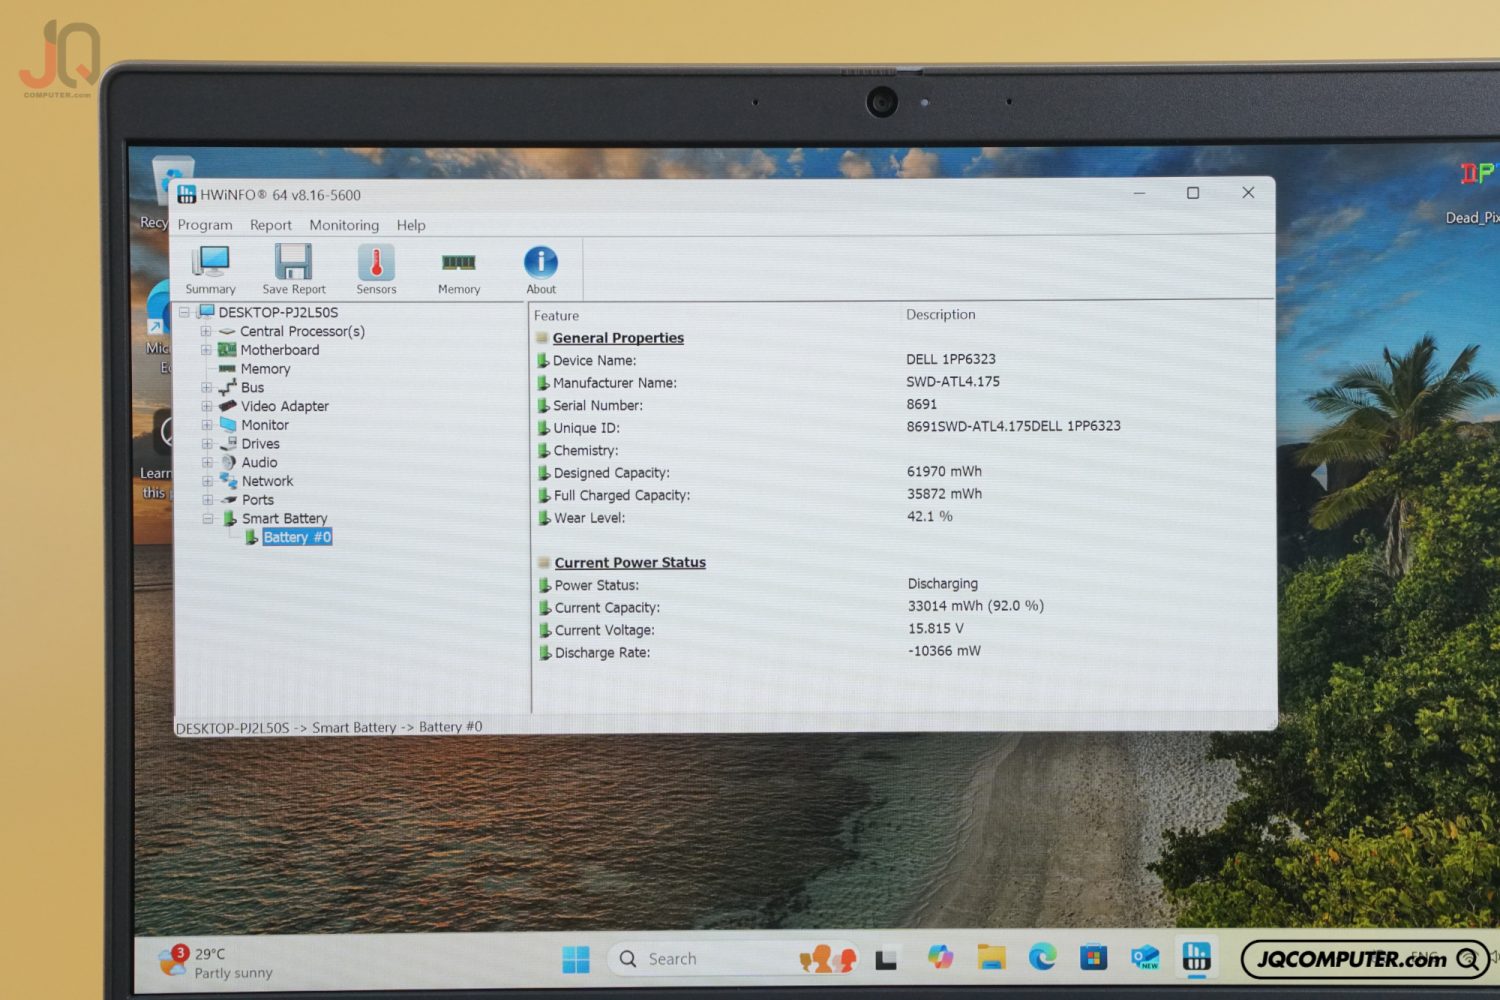1500x1000 pixels.
Task: Open the Monitoring menu
Action: point(344,225)
